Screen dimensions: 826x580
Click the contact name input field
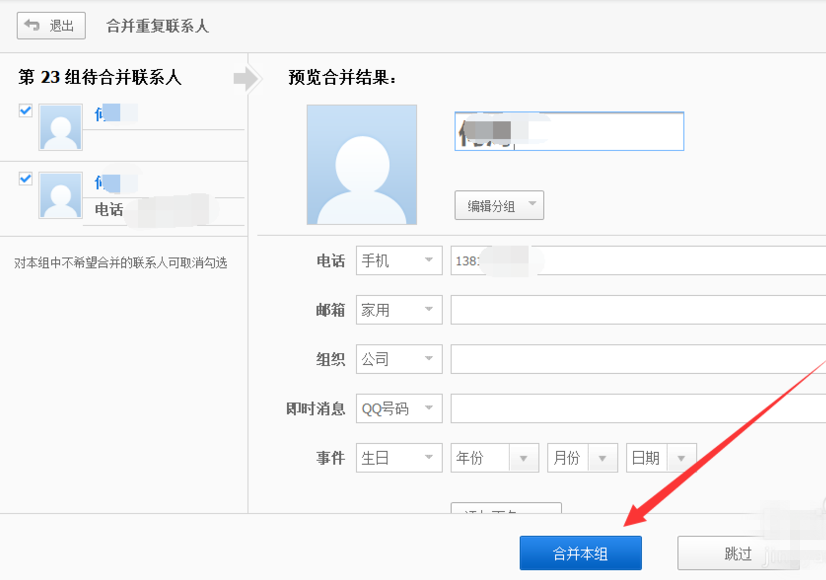tap(568, 131)
